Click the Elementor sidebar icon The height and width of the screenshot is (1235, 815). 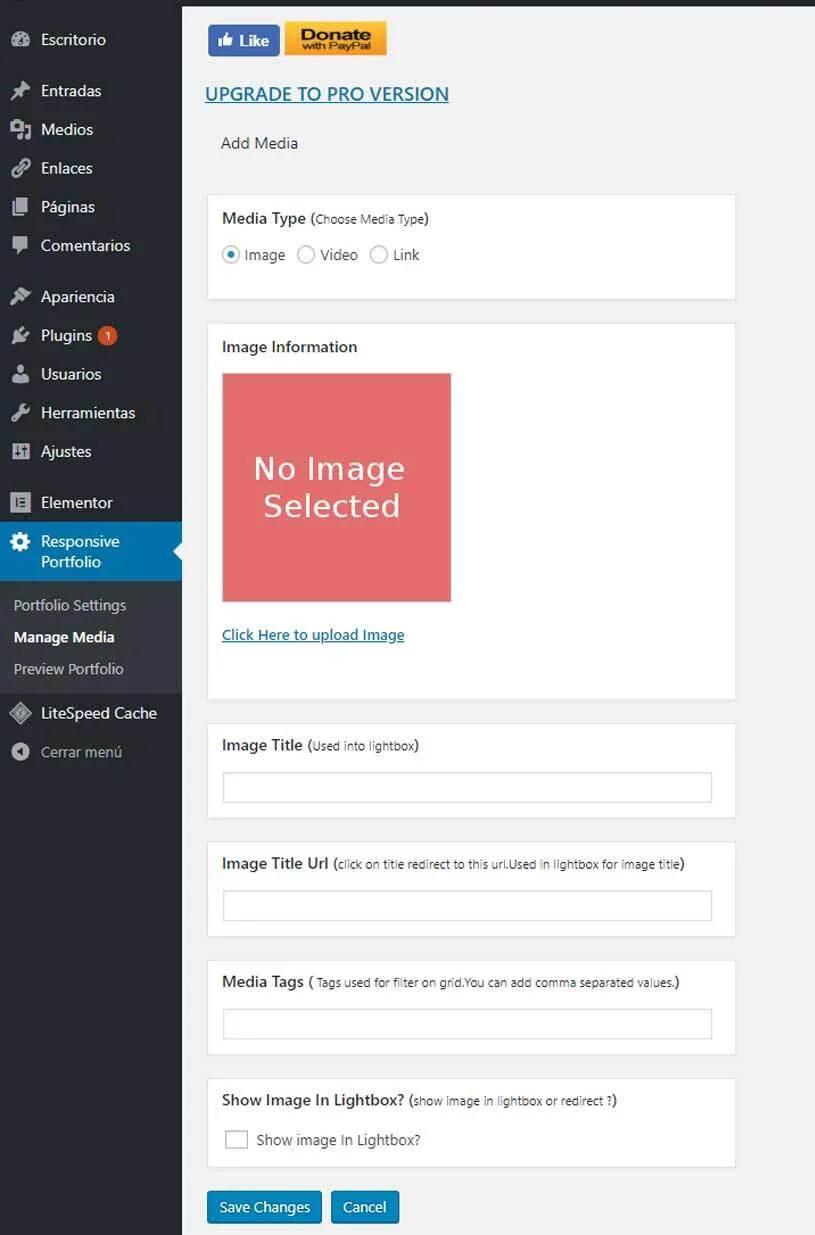(x=19, y=502)
